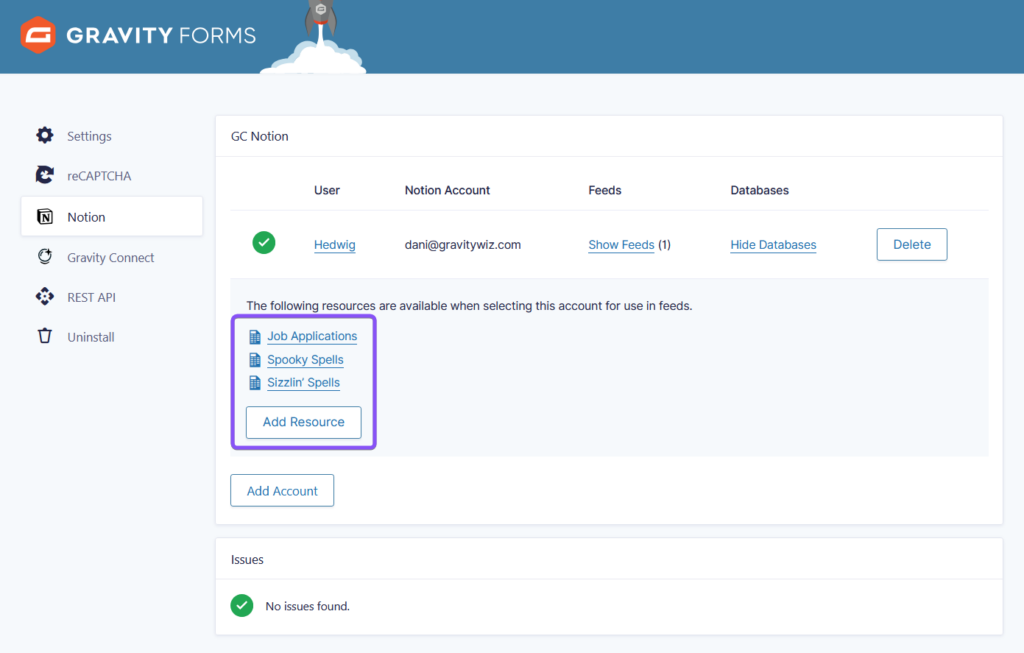Open the Spooky Spells database link
Image resolution: width=1024 pixels, height=653 pixels.
click(x=305, y=360)
